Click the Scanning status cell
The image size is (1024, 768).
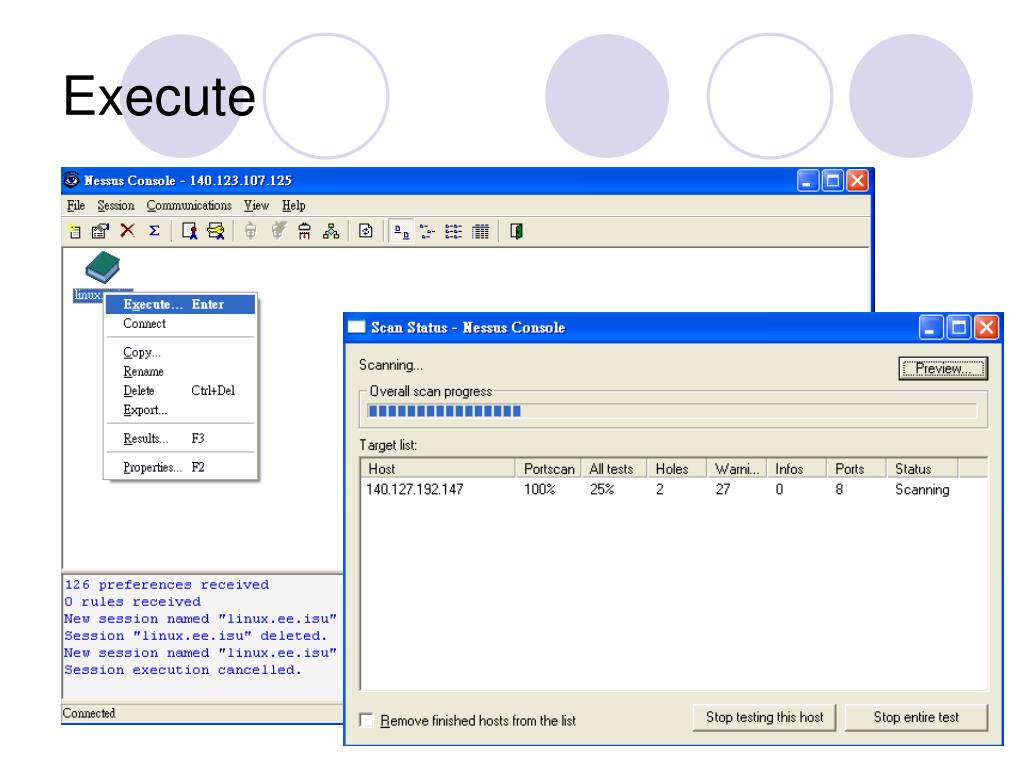tap(922, 489)
